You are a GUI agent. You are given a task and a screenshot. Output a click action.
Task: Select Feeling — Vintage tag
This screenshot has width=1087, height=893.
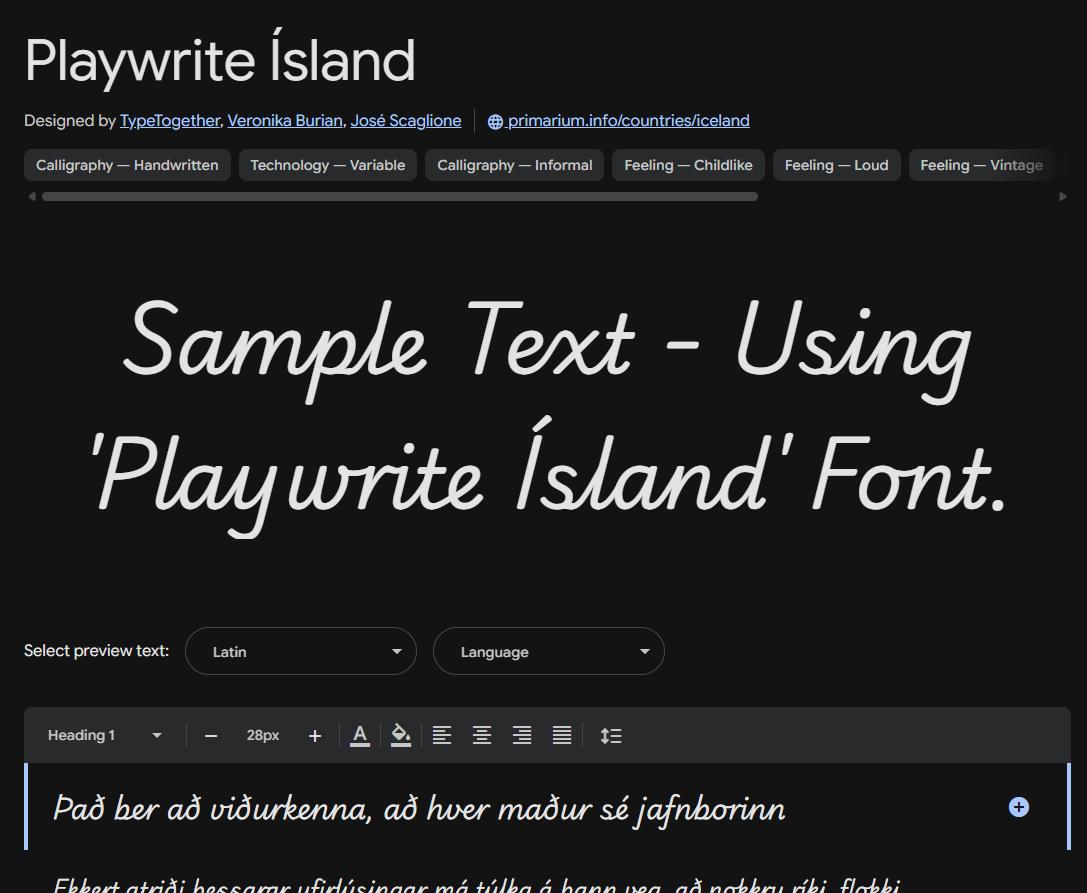click(982, 165)
